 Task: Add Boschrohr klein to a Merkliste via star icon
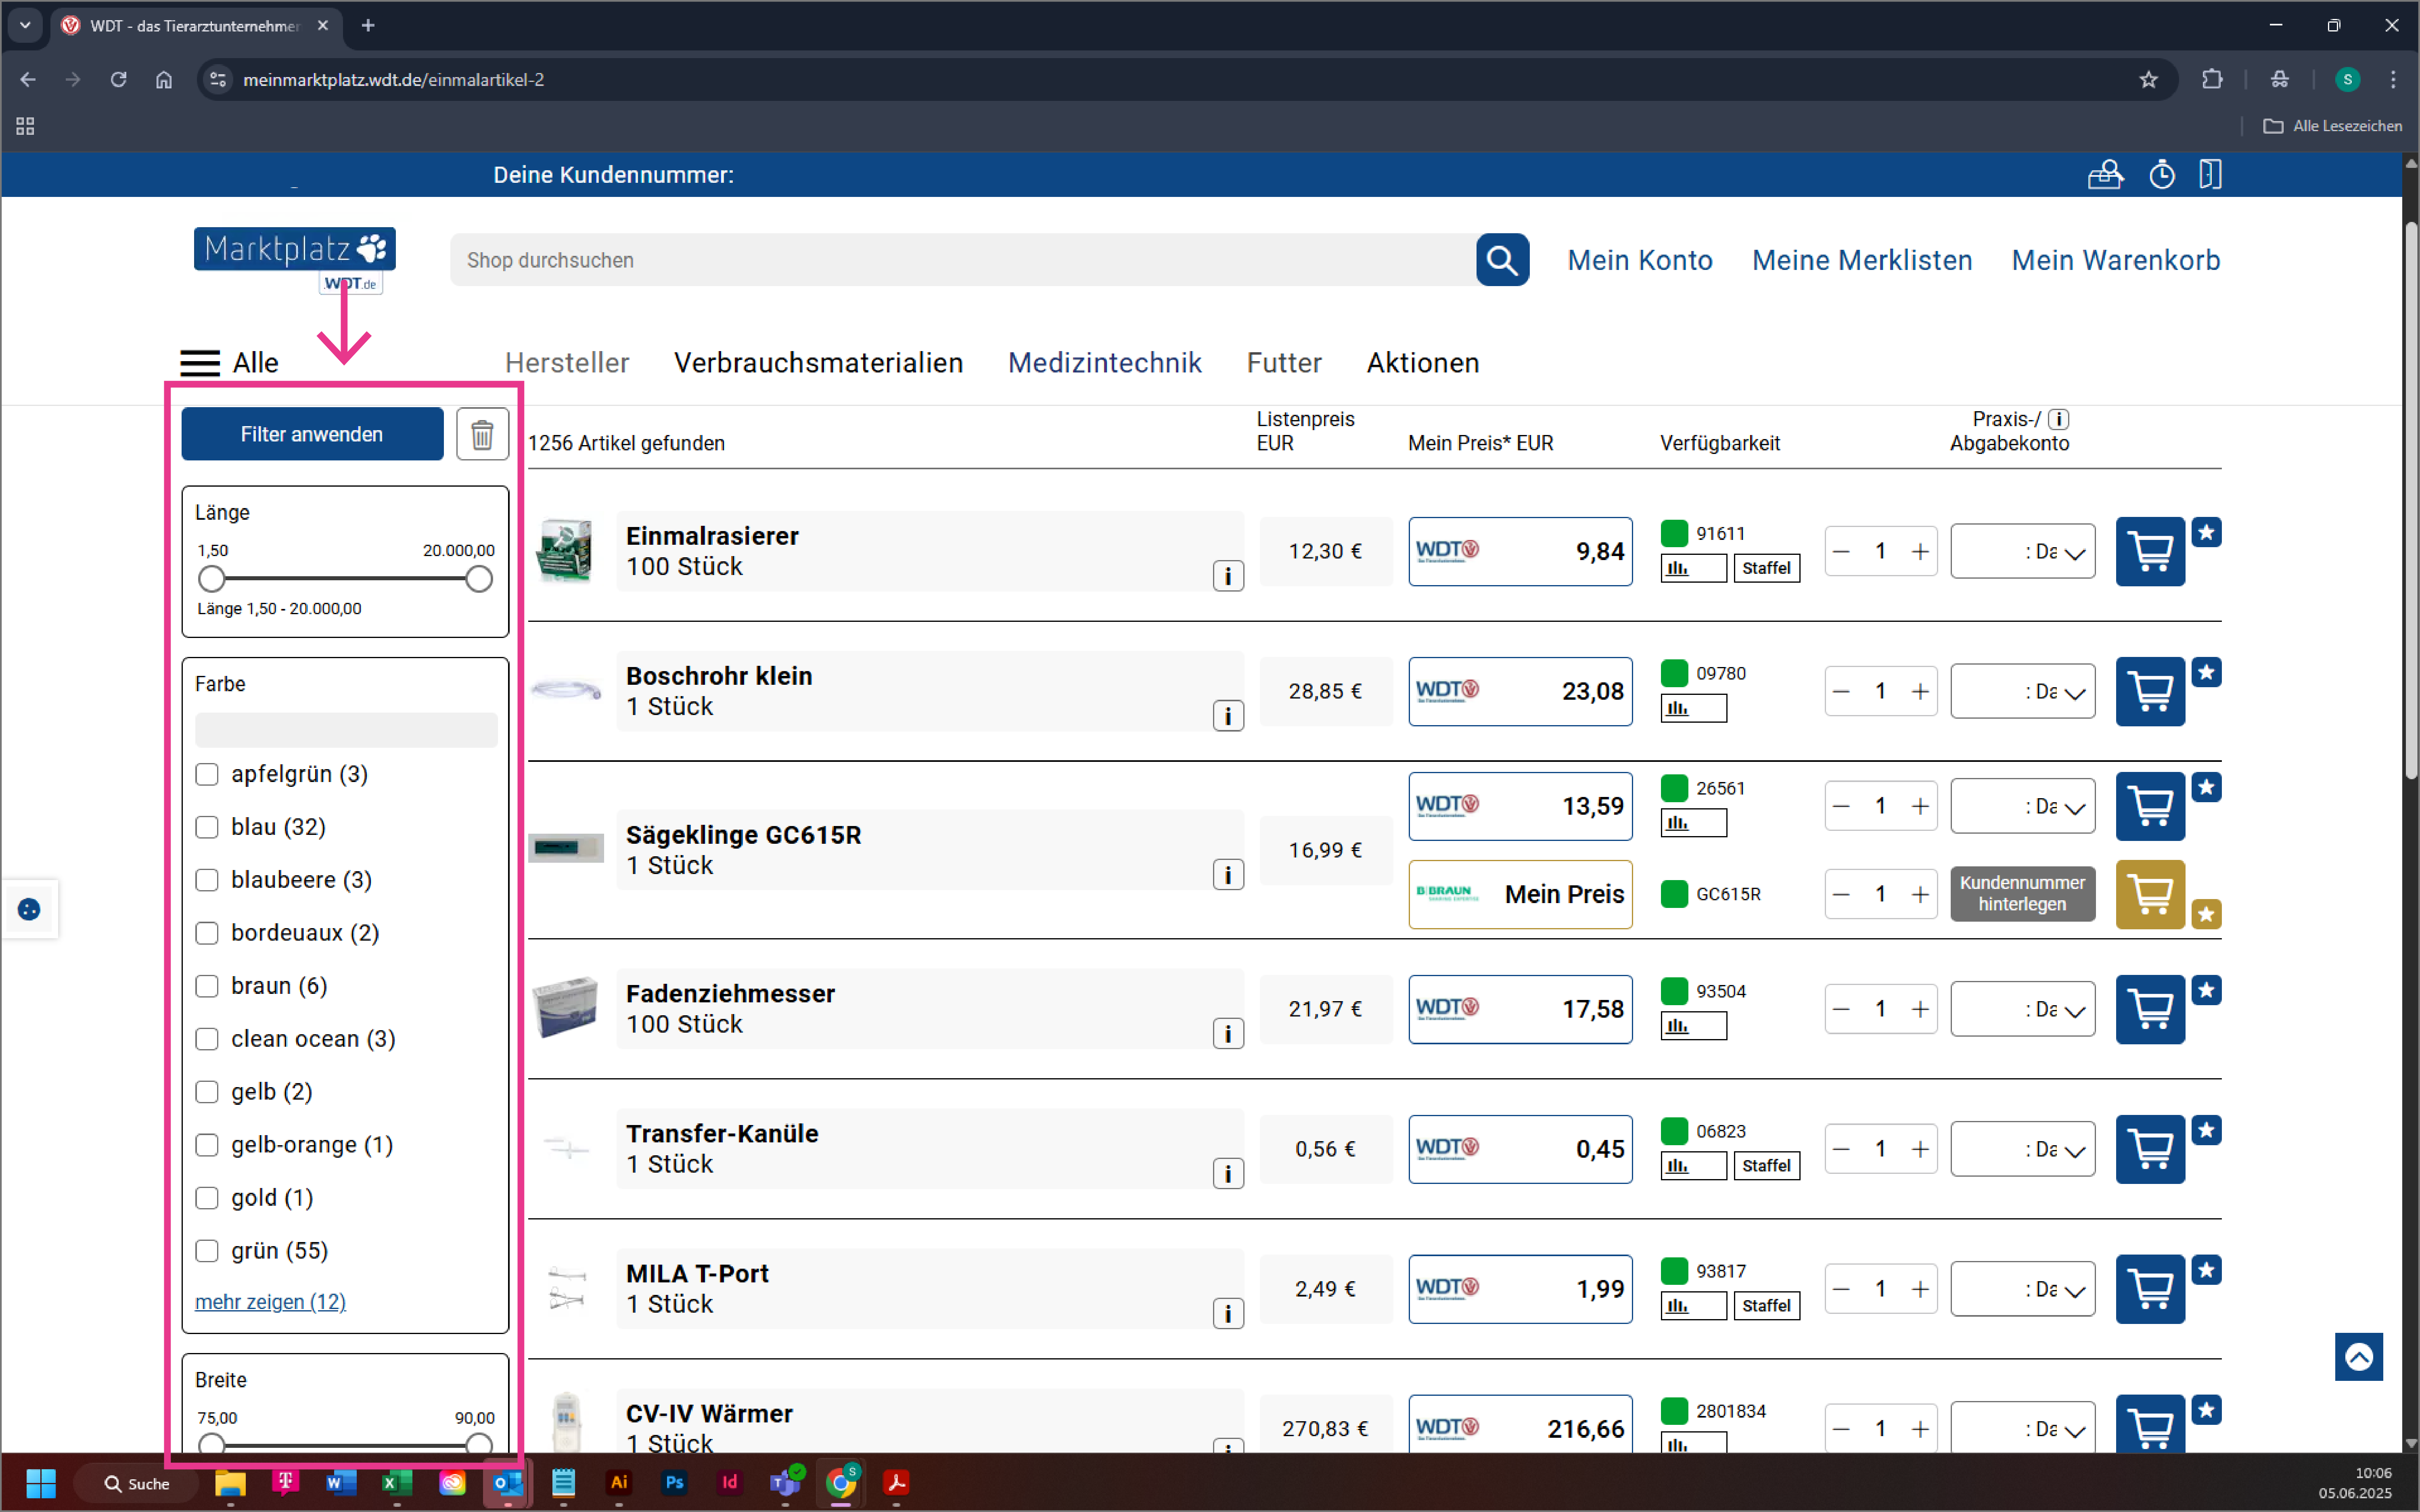[2207, 672]
